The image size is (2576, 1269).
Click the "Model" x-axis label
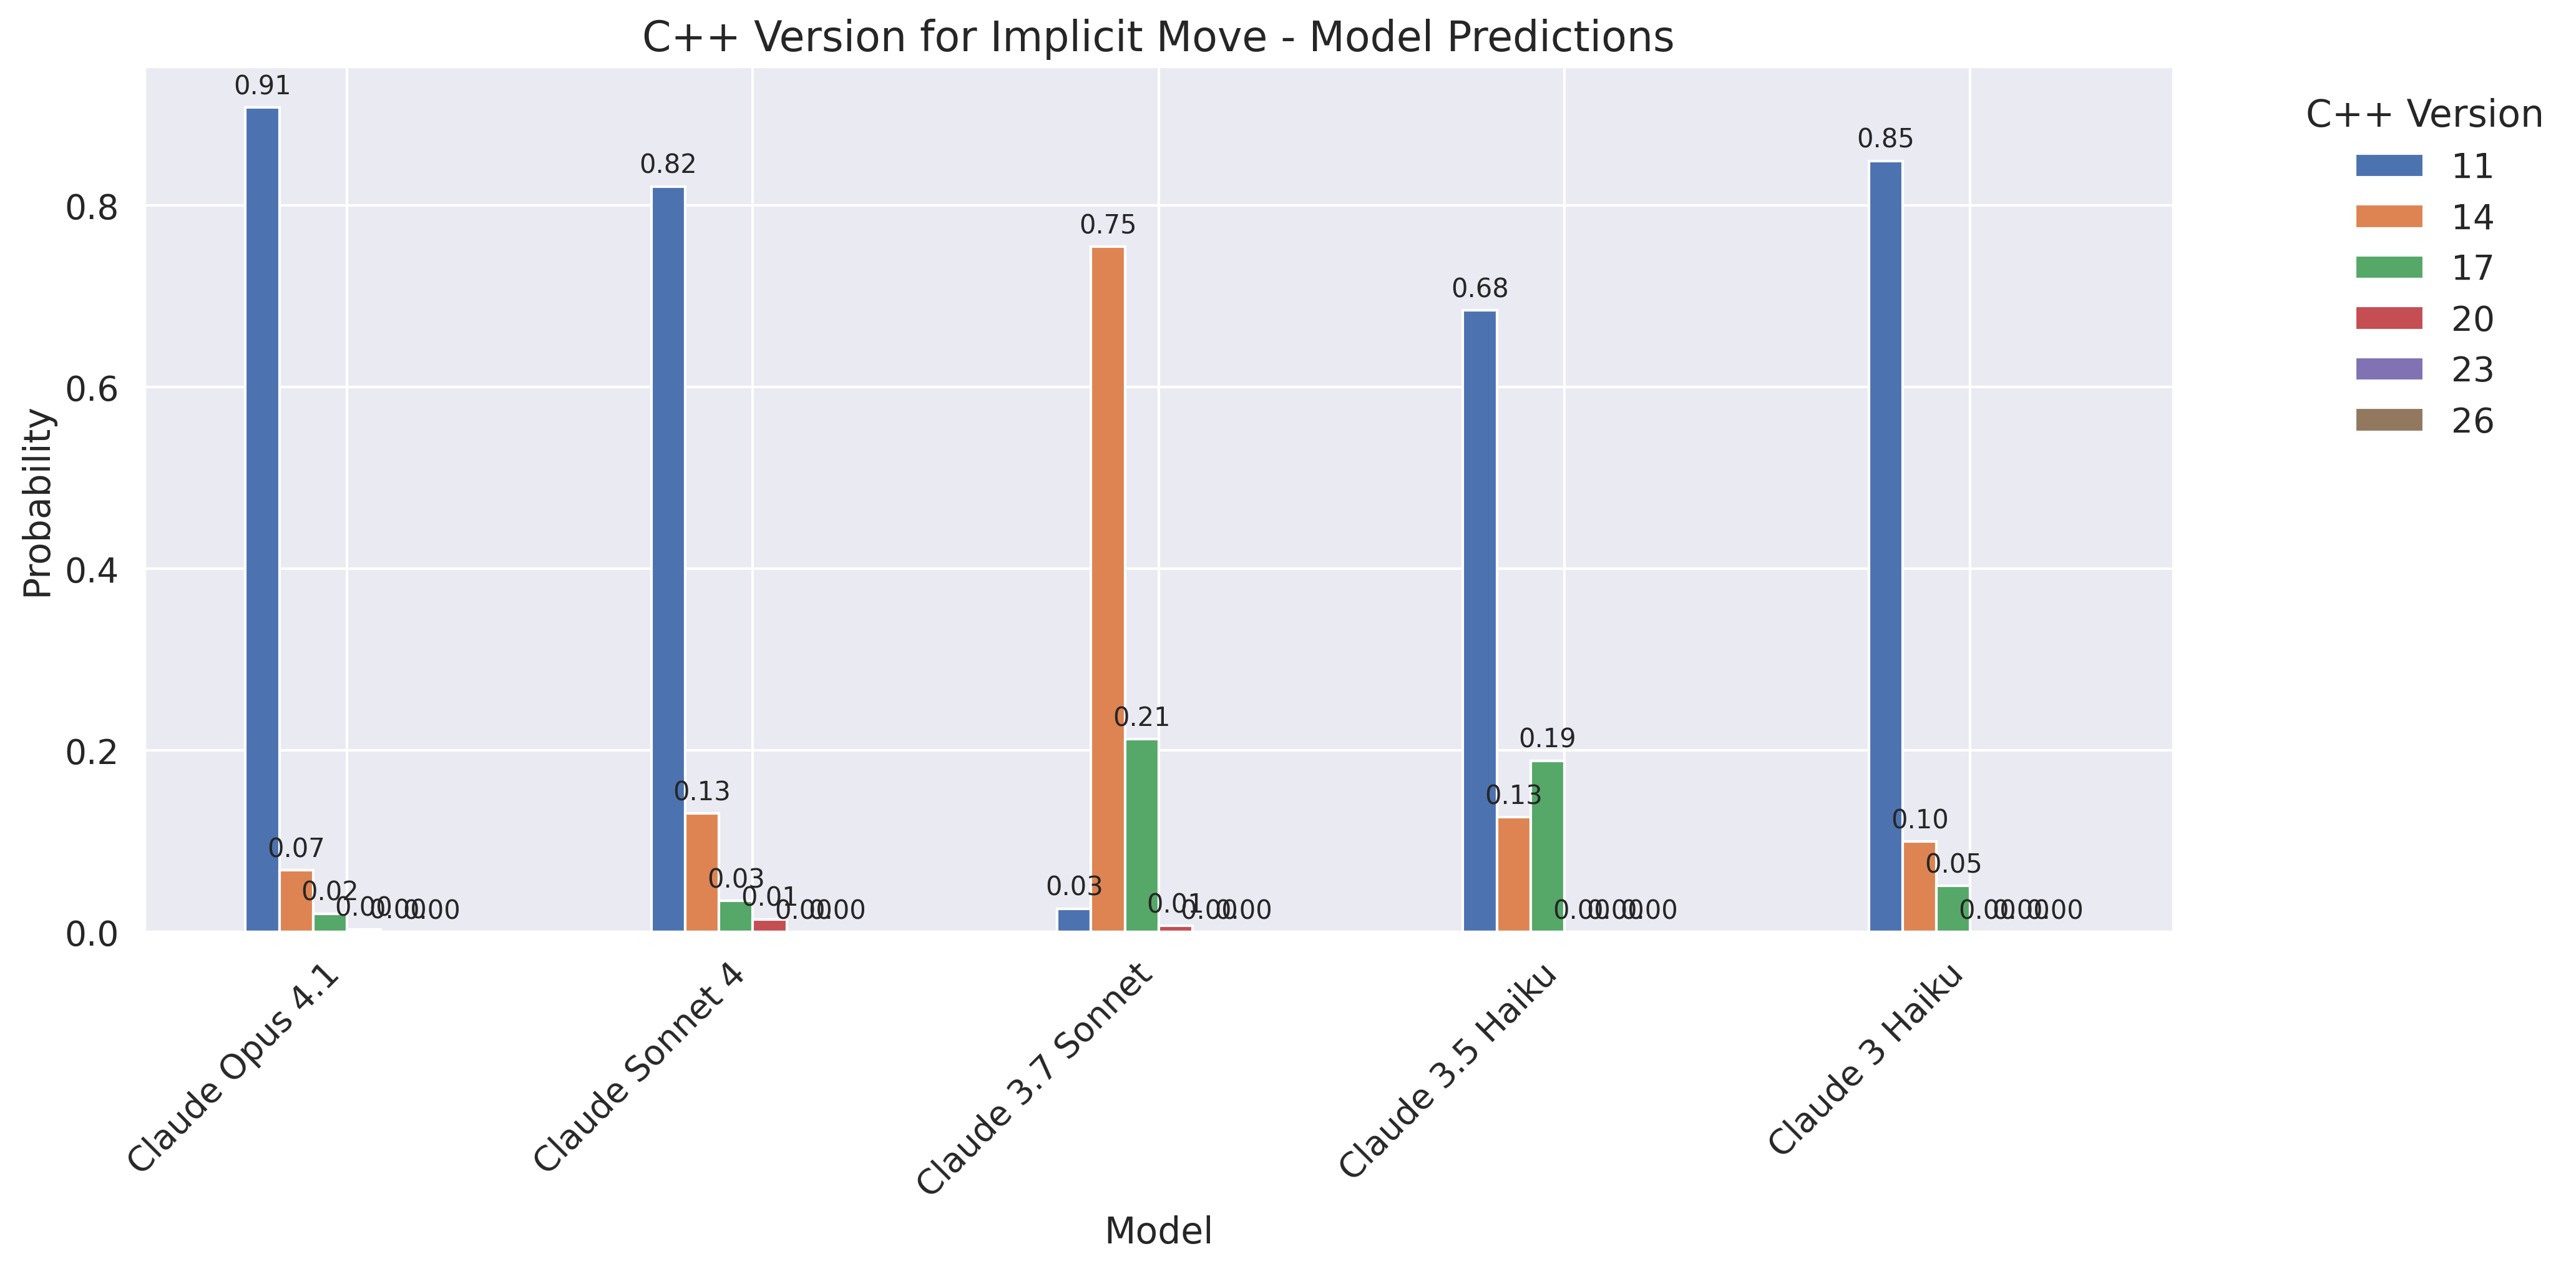point(1158,1230)
